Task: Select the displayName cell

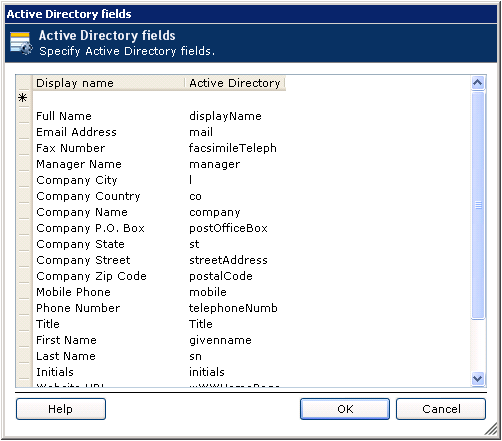Action: (x=235, y=116)
